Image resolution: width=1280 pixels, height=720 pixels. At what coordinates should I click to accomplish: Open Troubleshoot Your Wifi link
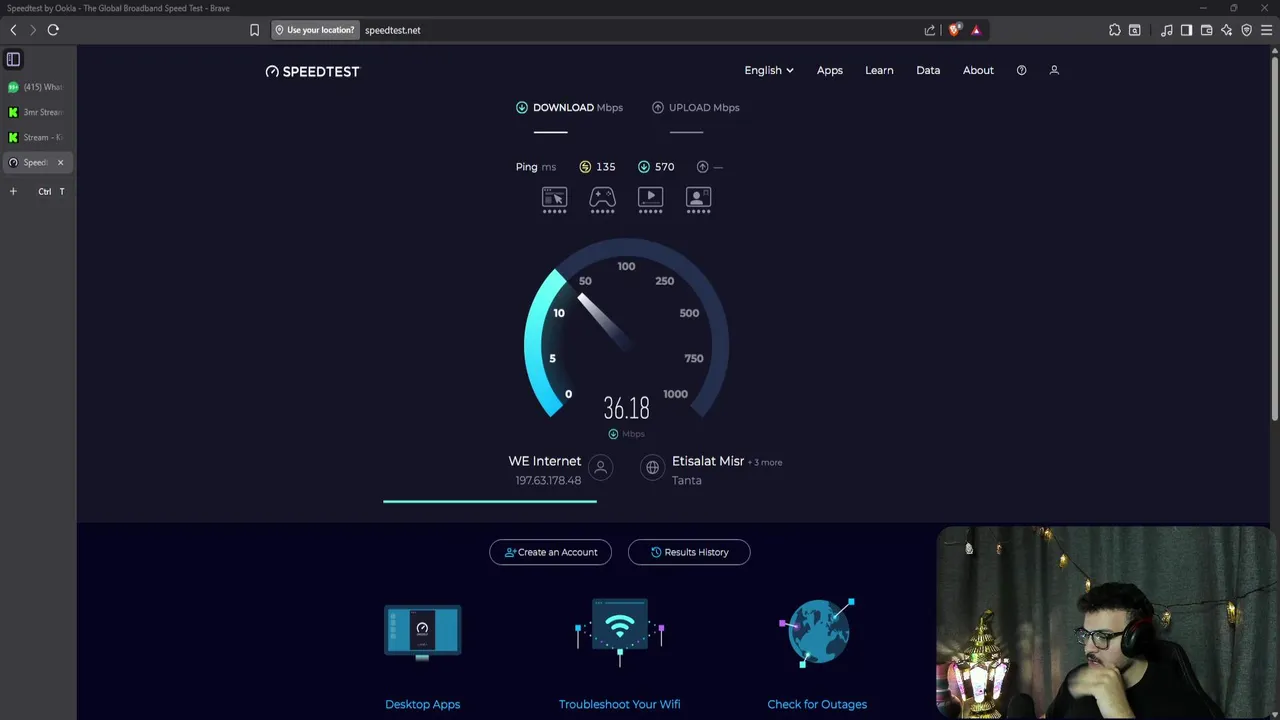click(x=619, y=704)
